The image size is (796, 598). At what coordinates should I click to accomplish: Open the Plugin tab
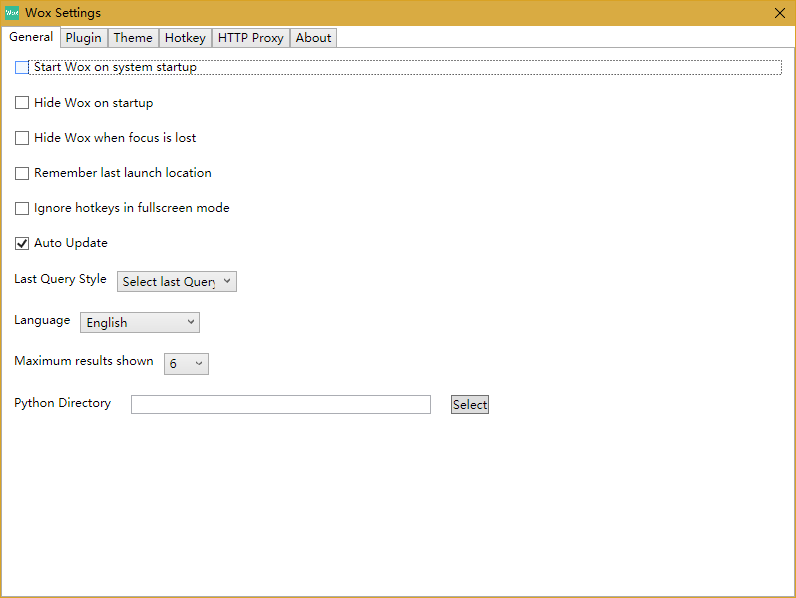point(84,38)
